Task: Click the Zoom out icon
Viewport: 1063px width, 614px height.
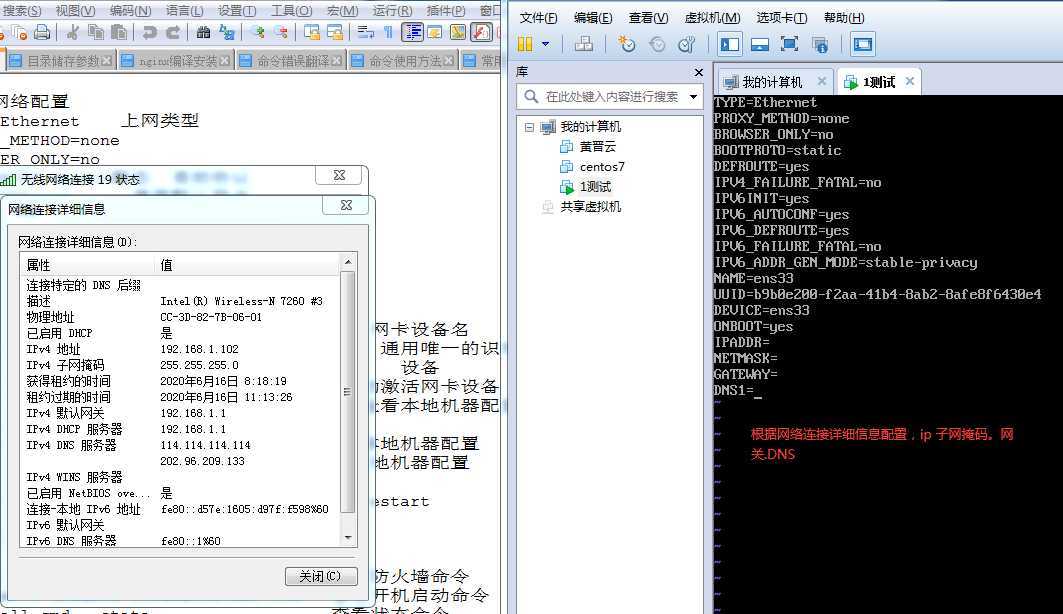Action: pos(280,33)
